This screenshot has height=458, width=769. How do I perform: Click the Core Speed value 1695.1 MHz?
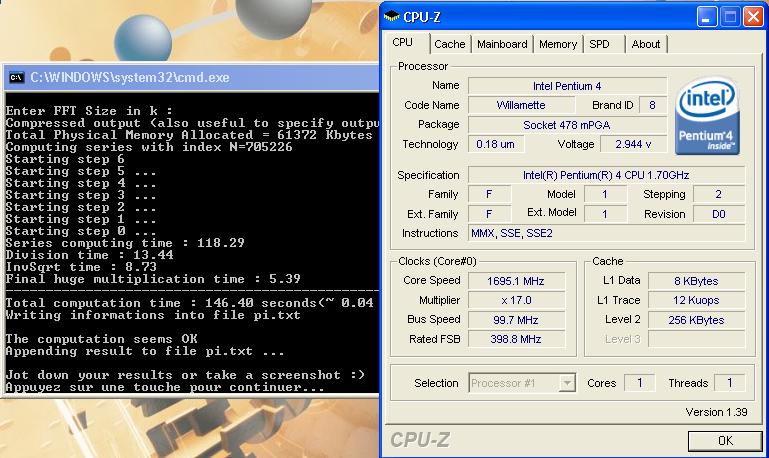pos(516,281)
